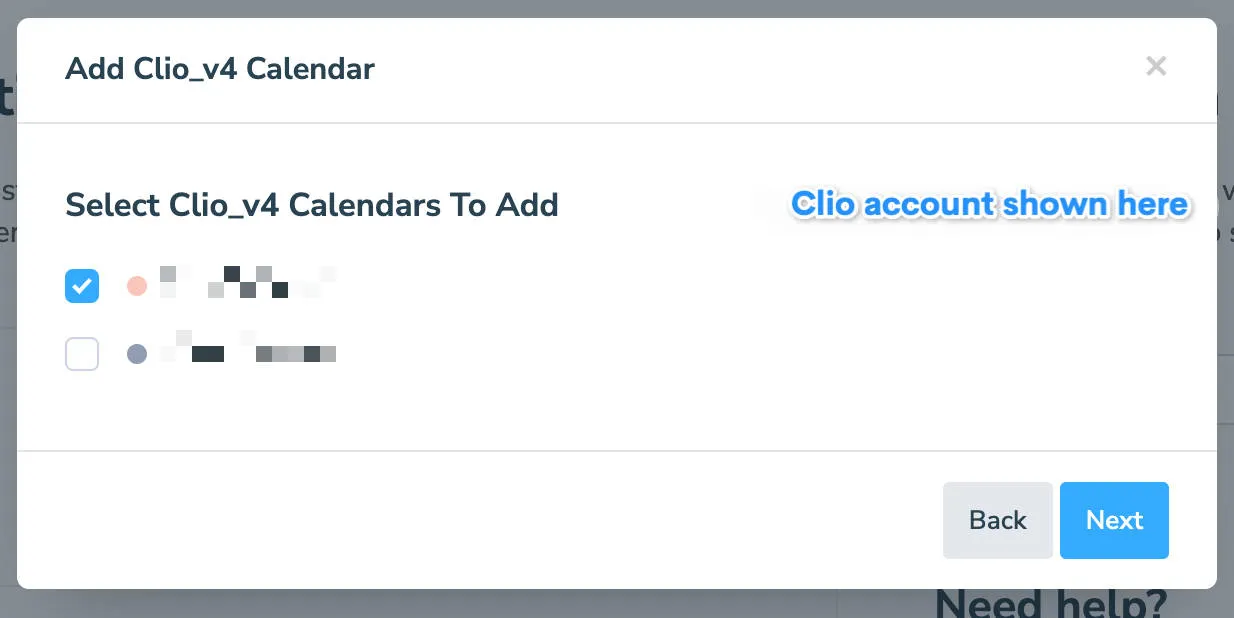Click the Add Clio_v4 Calendar title
The image size is (1234, 618).
(x=220, y=68)
